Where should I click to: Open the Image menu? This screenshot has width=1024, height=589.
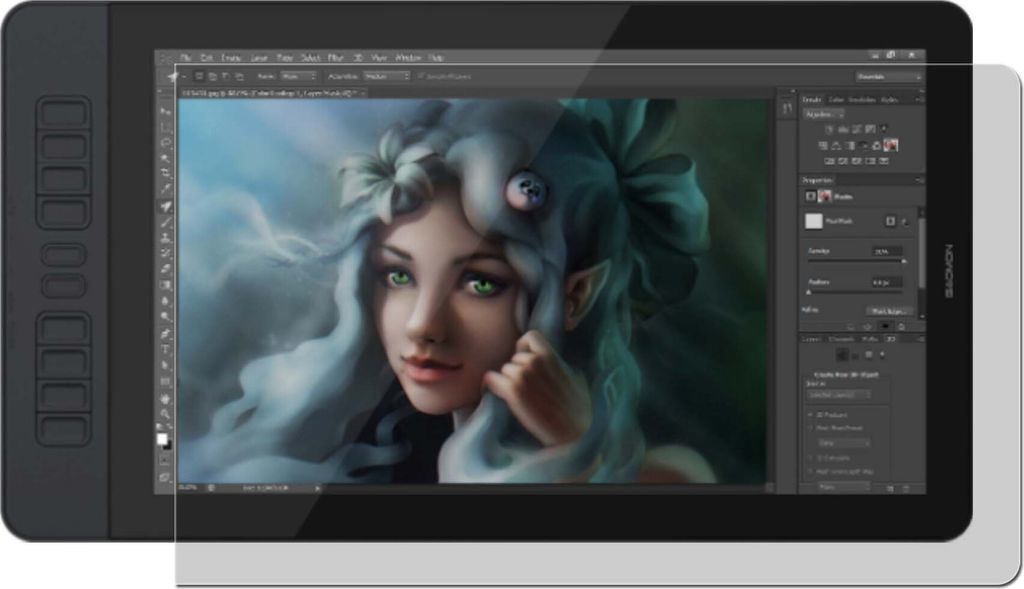coord(231,57)
